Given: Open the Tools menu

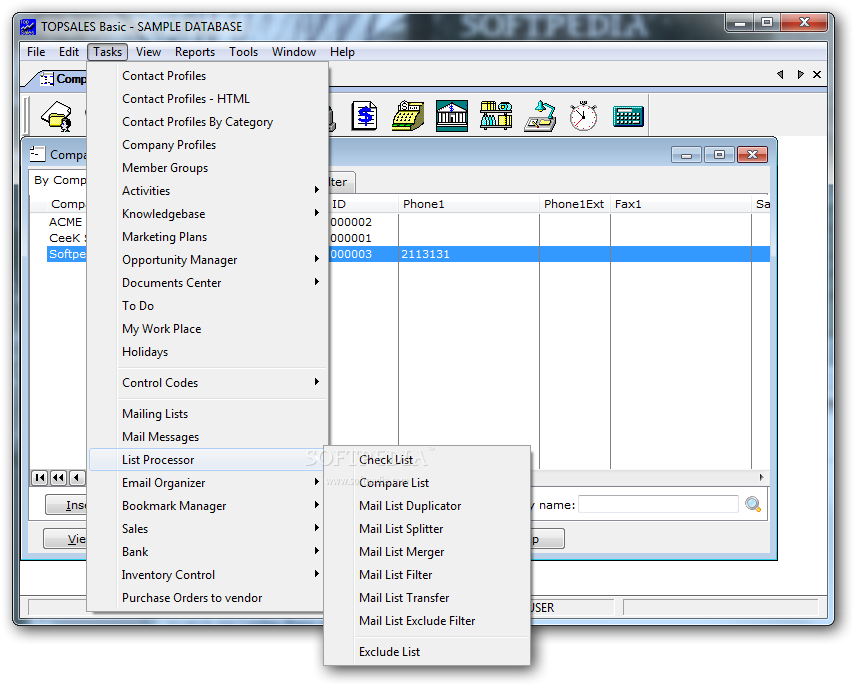Looking at the screenshot, I should tap(243, 52).
